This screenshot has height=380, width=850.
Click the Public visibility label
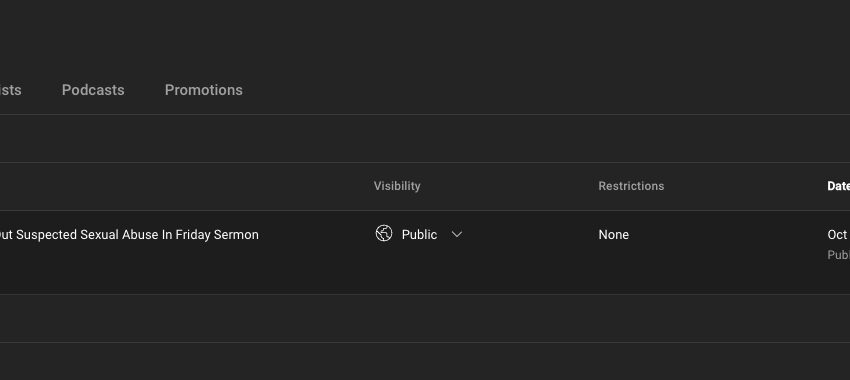tap(419, 235)
